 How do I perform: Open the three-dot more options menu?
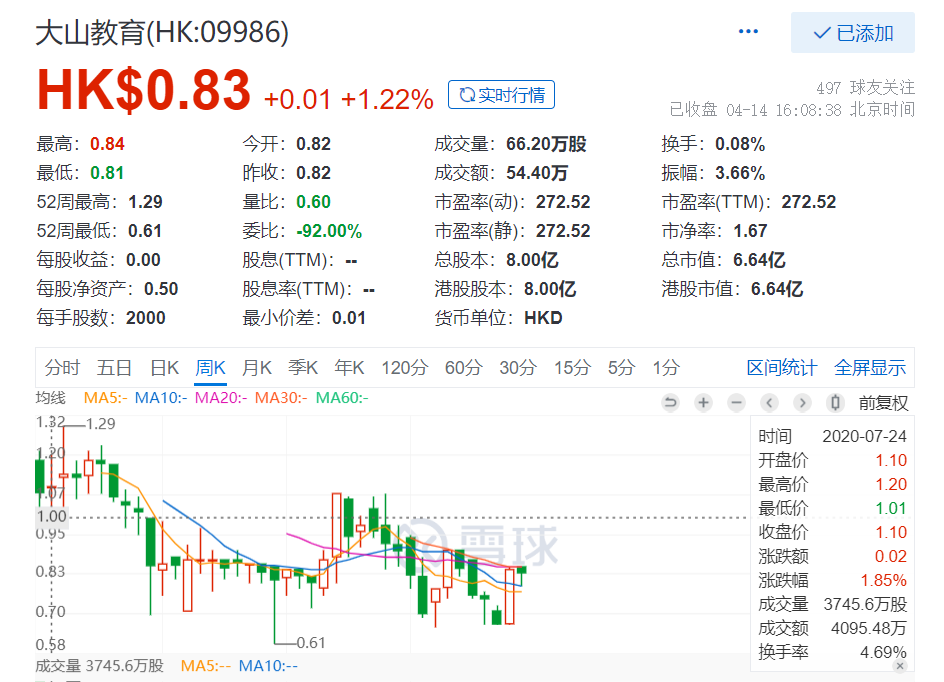click(x=748, y=32)
